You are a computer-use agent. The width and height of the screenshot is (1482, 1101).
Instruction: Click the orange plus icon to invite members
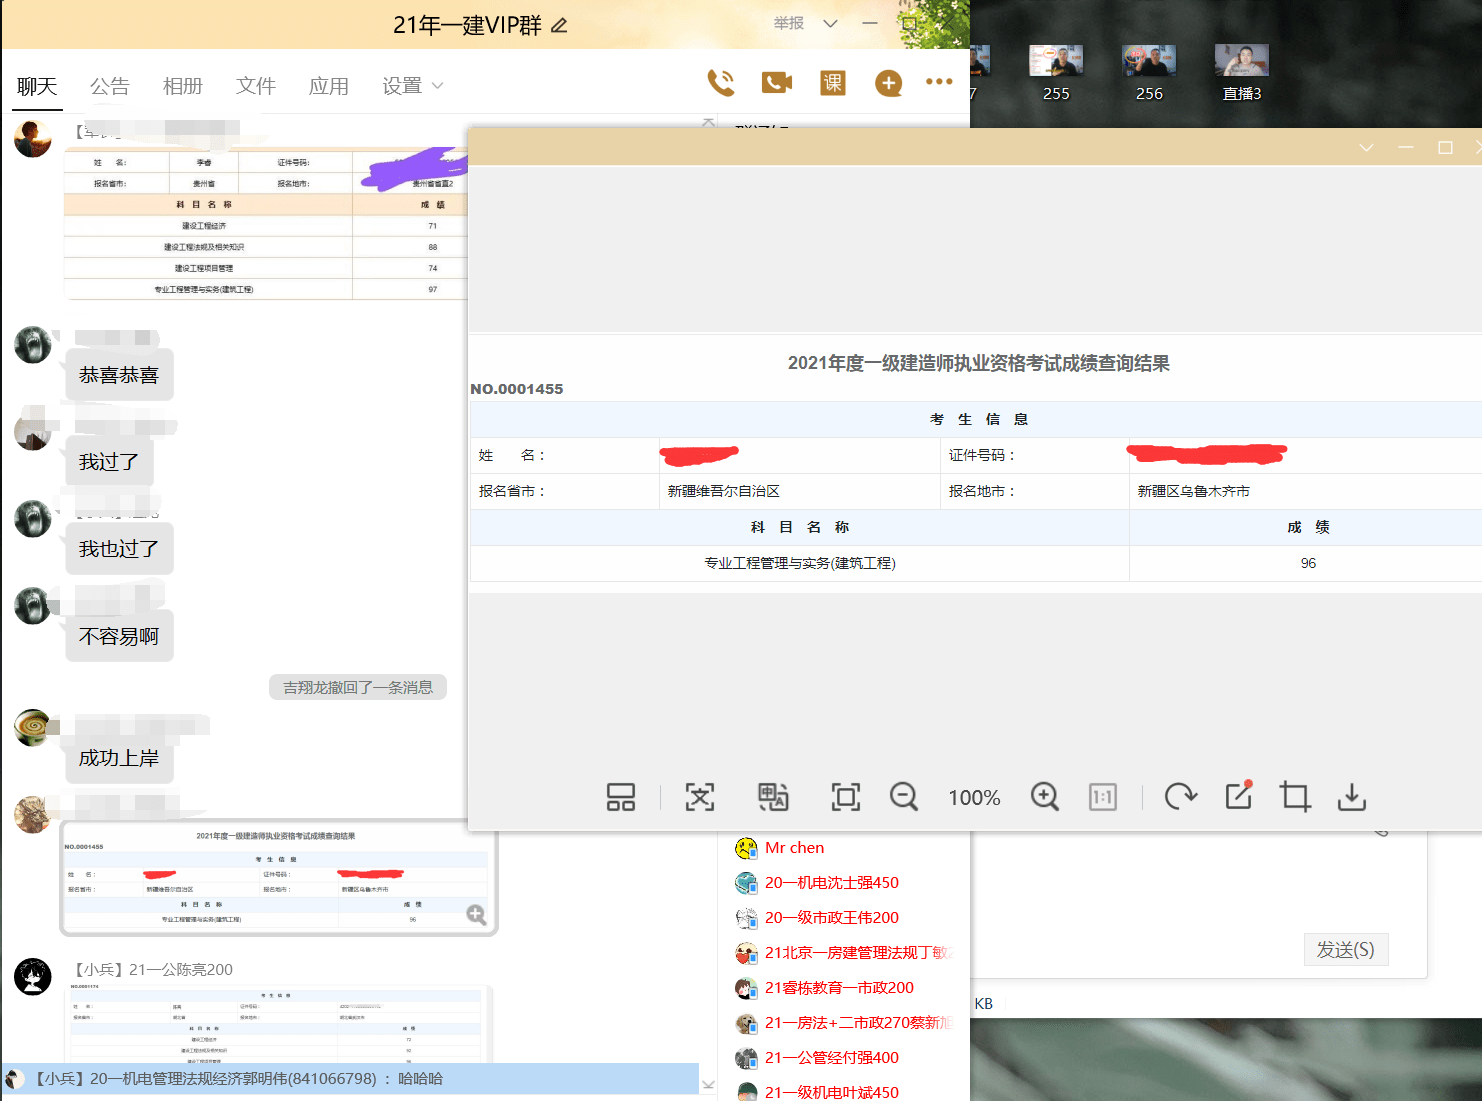click(888, 83)
